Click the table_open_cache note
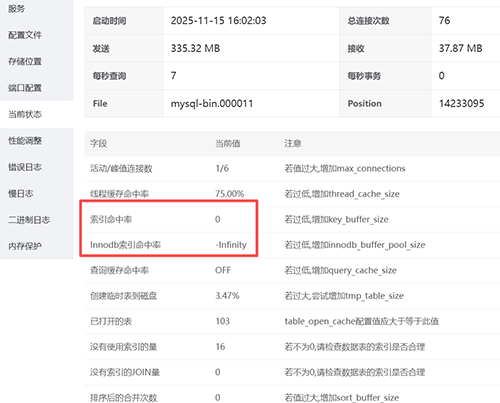 click(361, 321)
